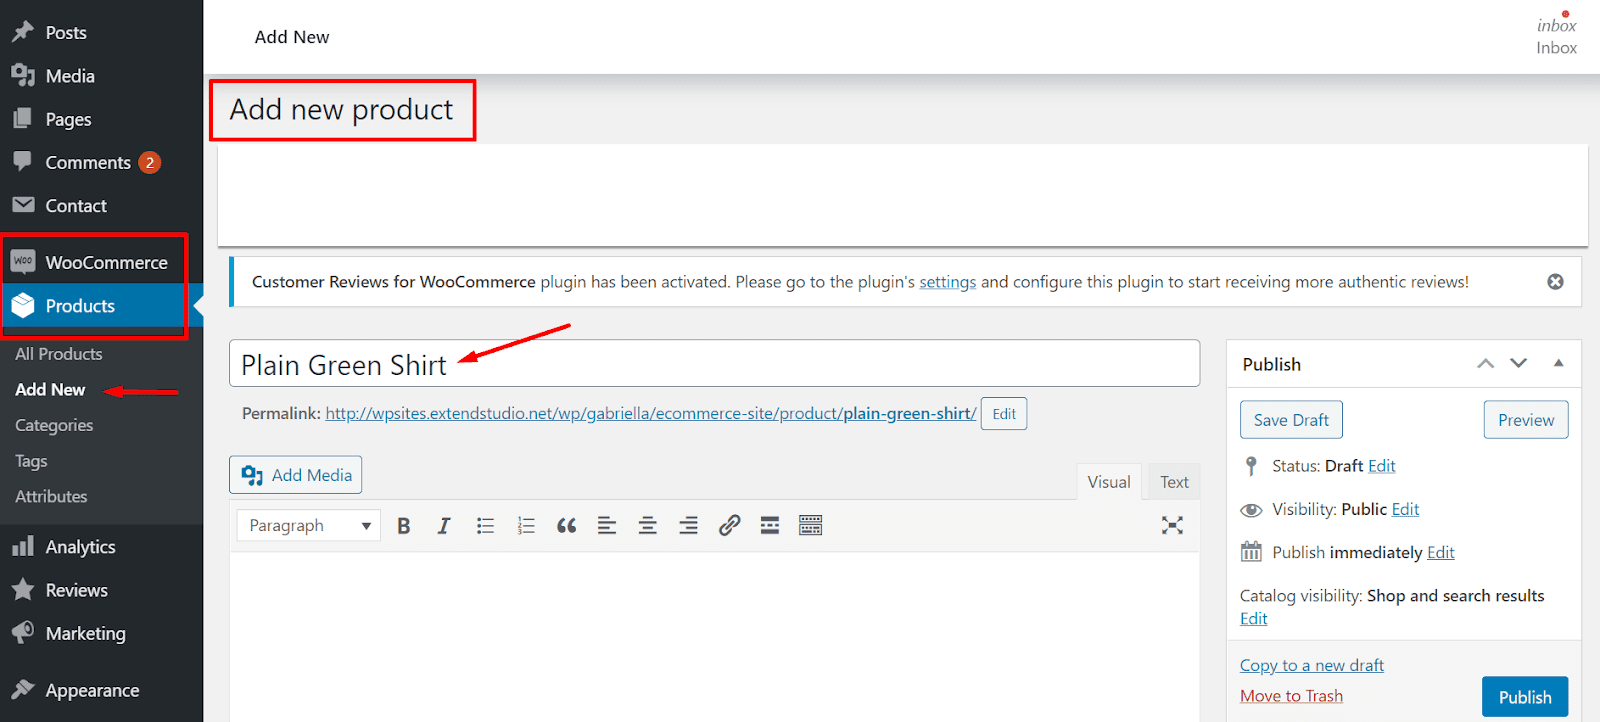The width and height of the screenshot is (1600, 722).
Task: Open the Paragraph format dropdown
Action: (309, 526)
